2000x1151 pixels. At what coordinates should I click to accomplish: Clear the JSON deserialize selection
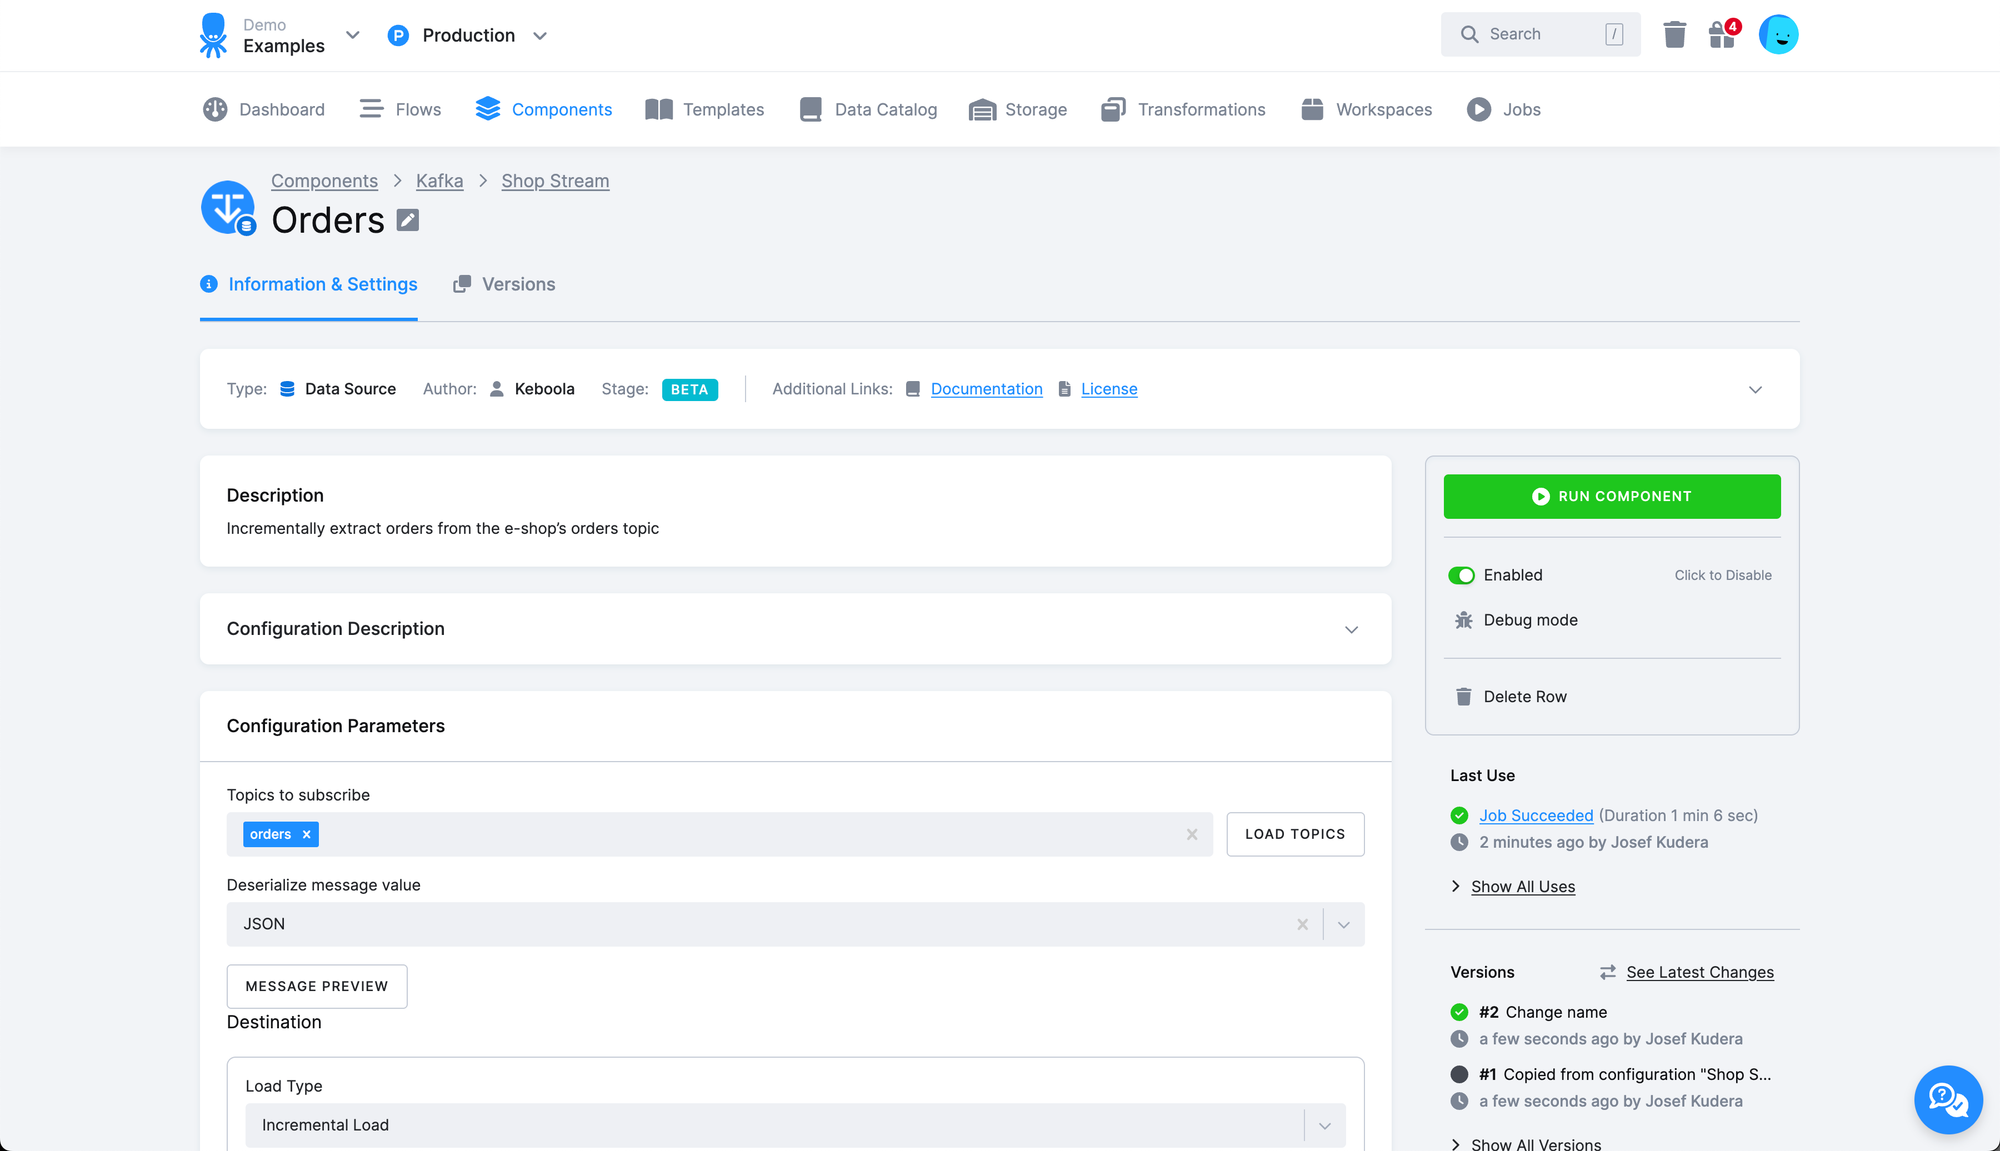1302,924
